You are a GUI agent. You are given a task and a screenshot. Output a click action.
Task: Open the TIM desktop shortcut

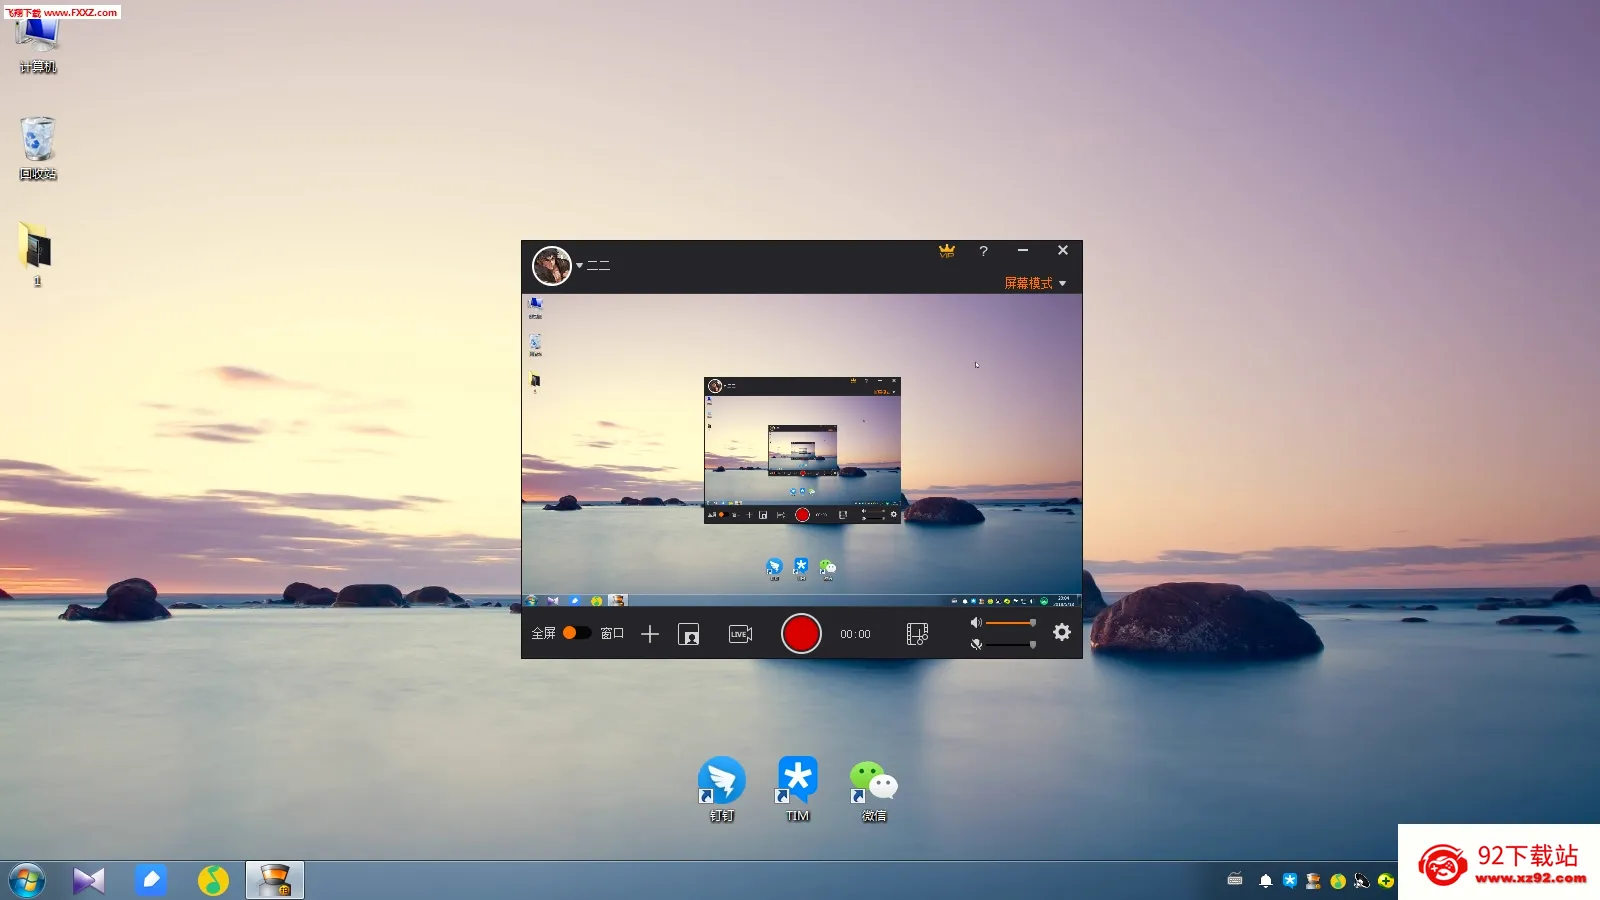(x=797, y=789)
